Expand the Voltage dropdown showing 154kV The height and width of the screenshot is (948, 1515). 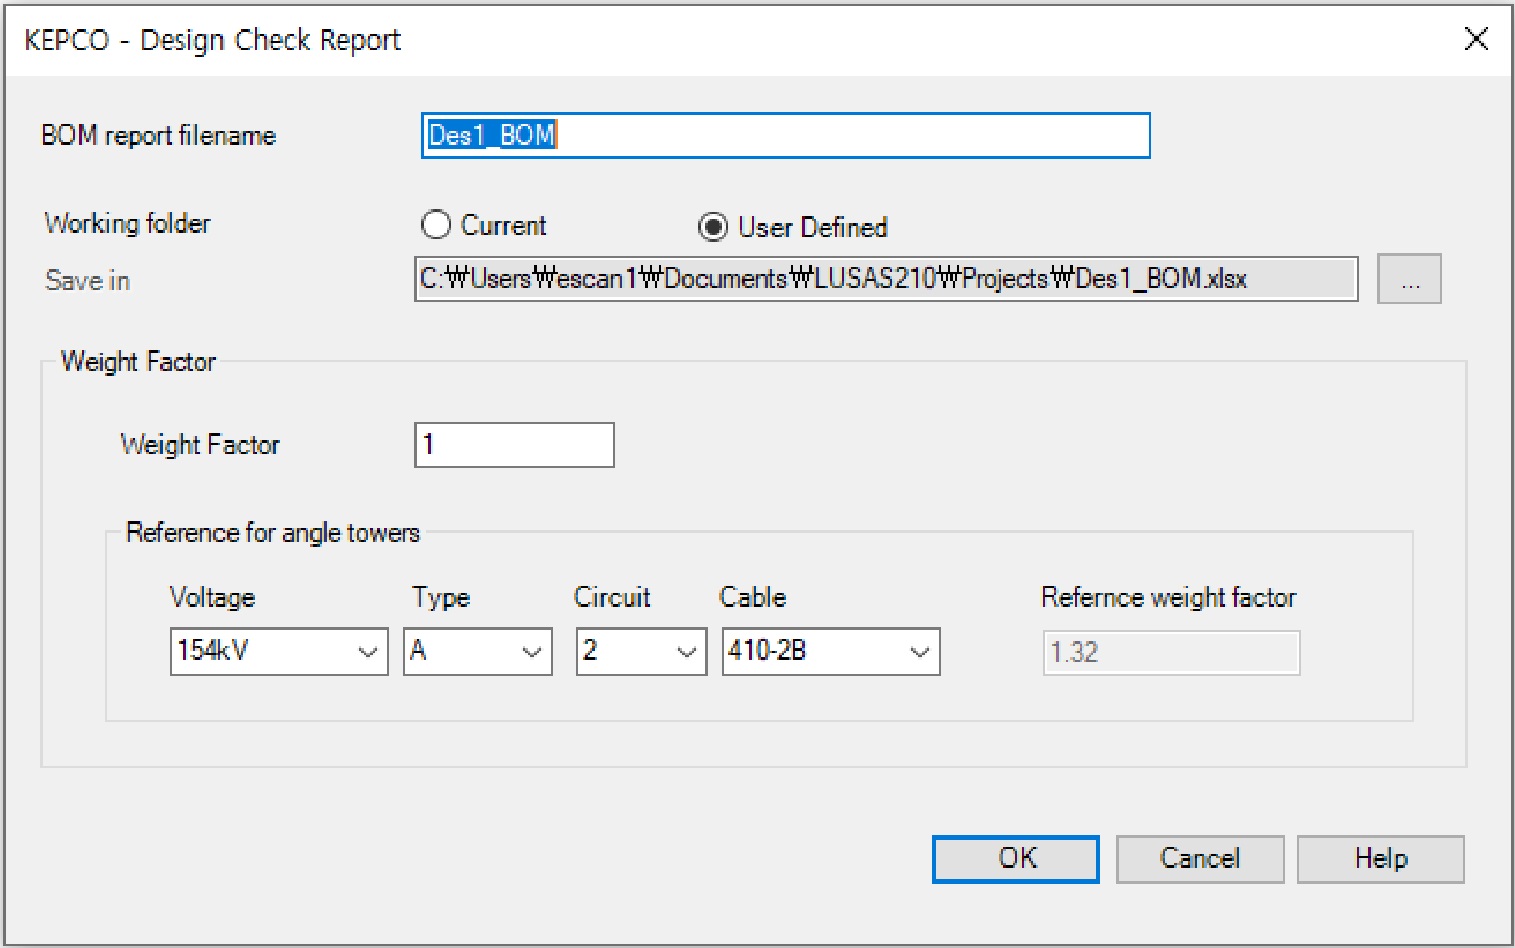pos(279,652)
